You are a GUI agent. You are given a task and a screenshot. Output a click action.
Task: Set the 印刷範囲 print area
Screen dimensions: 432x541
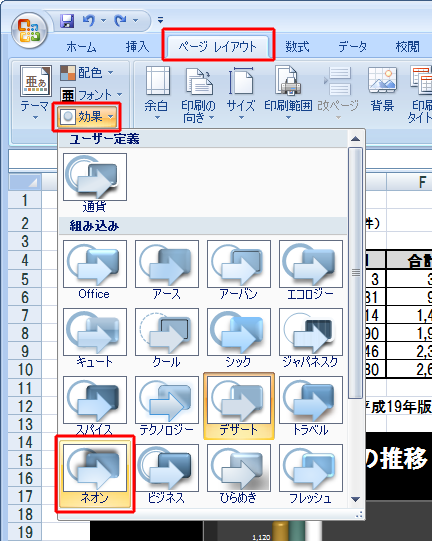[x=288, y=93]
